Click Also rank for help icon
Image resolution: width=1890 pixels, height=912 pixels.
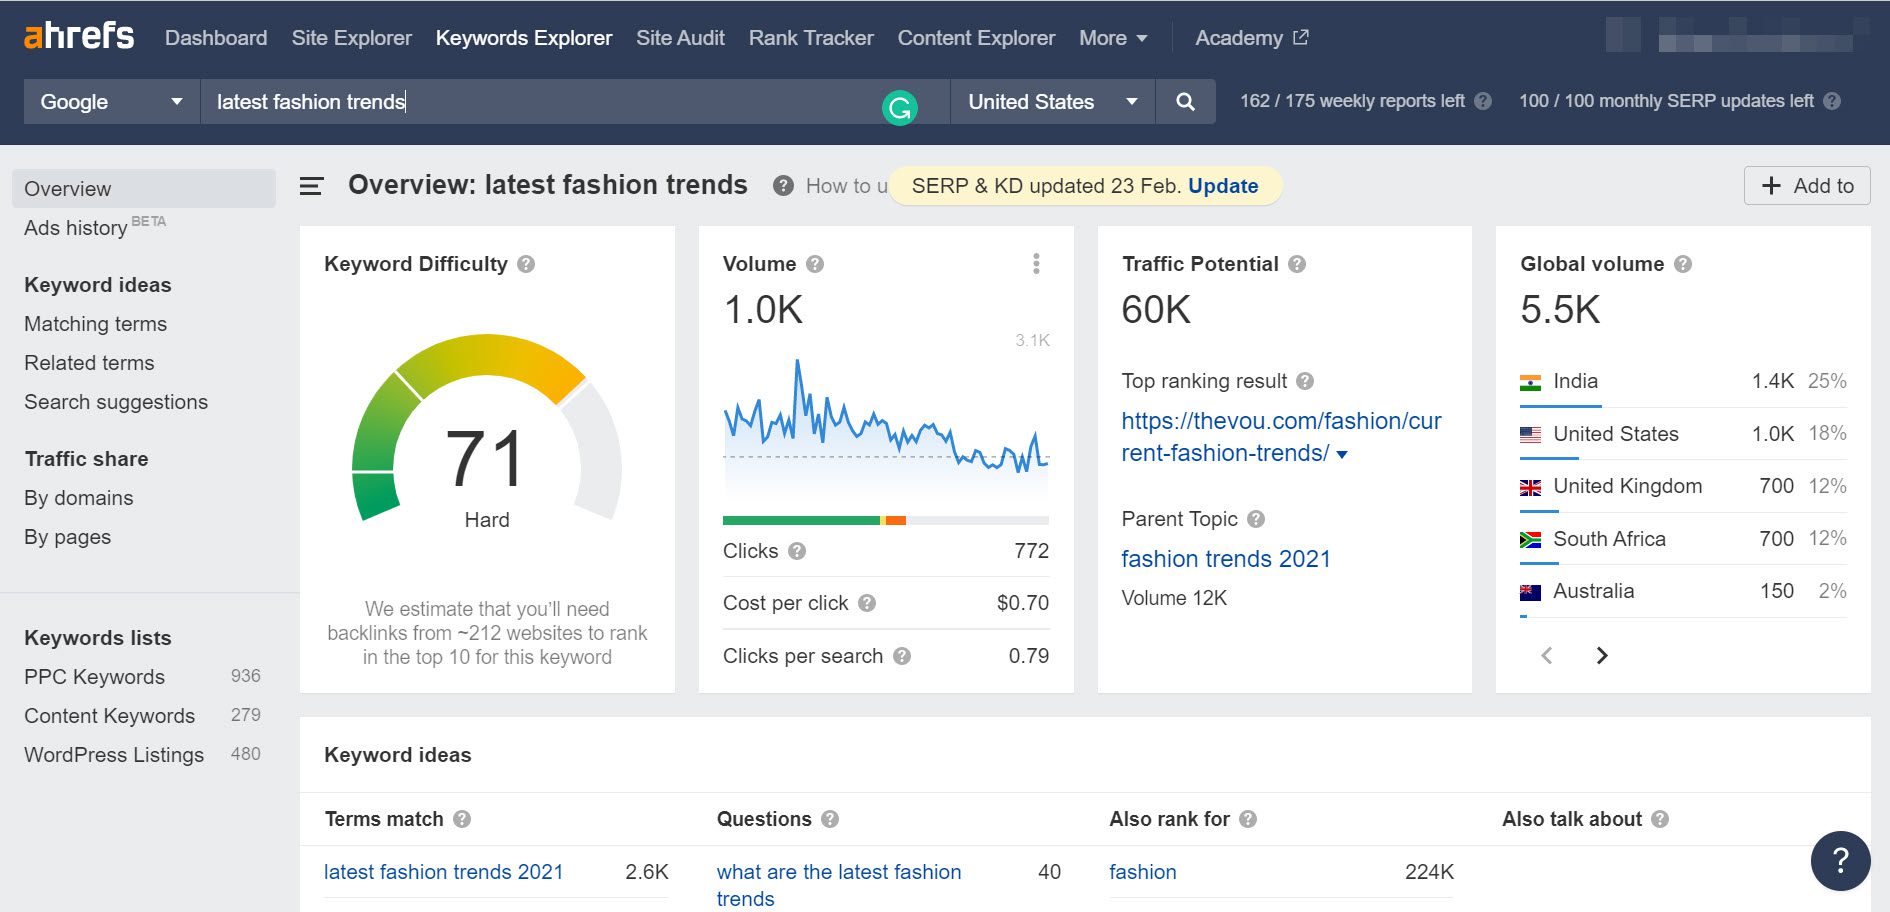pos(1248,819)
